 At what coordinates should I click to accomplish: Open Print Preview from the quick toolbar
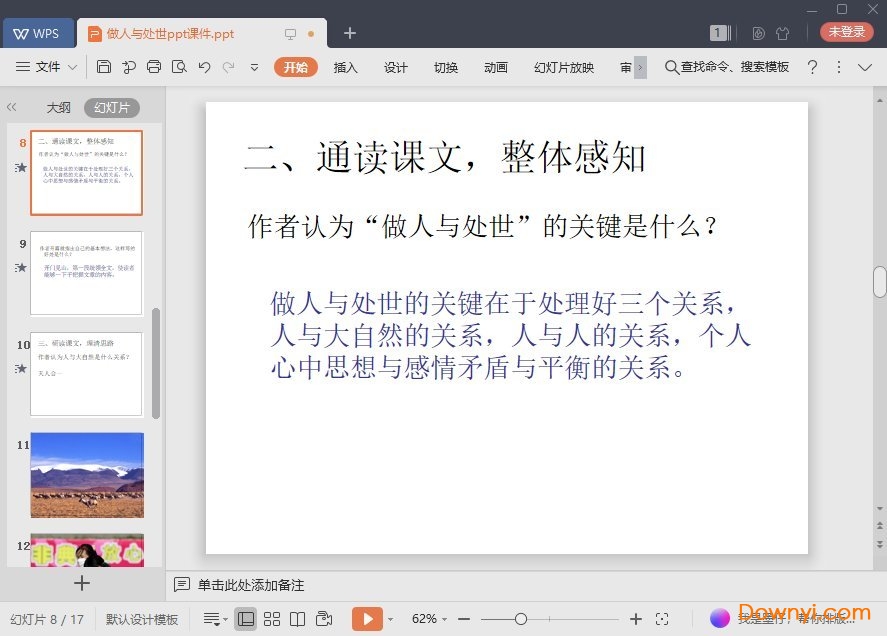(x=179, y=67)
